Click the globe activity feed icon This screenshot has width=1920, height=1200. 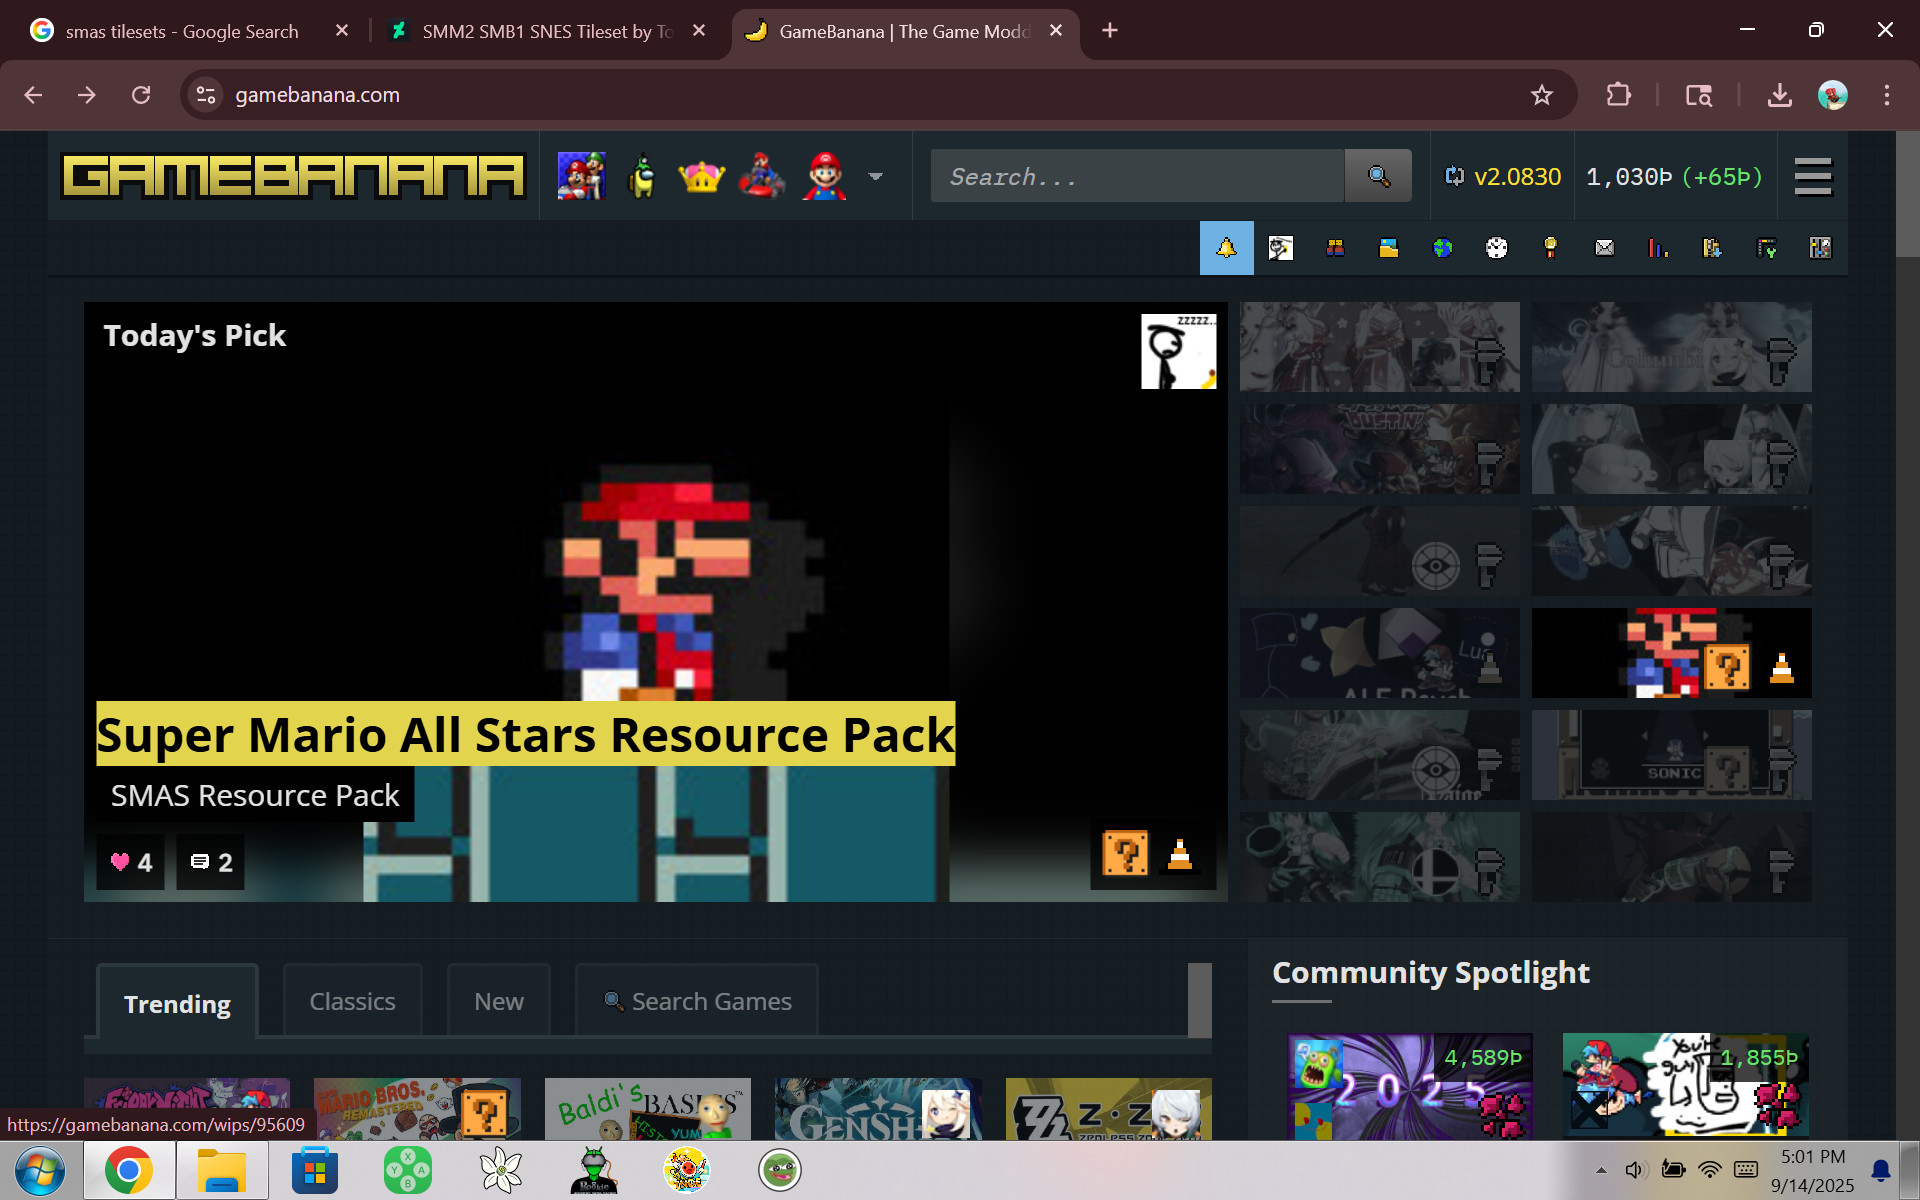pos(1442,248)
